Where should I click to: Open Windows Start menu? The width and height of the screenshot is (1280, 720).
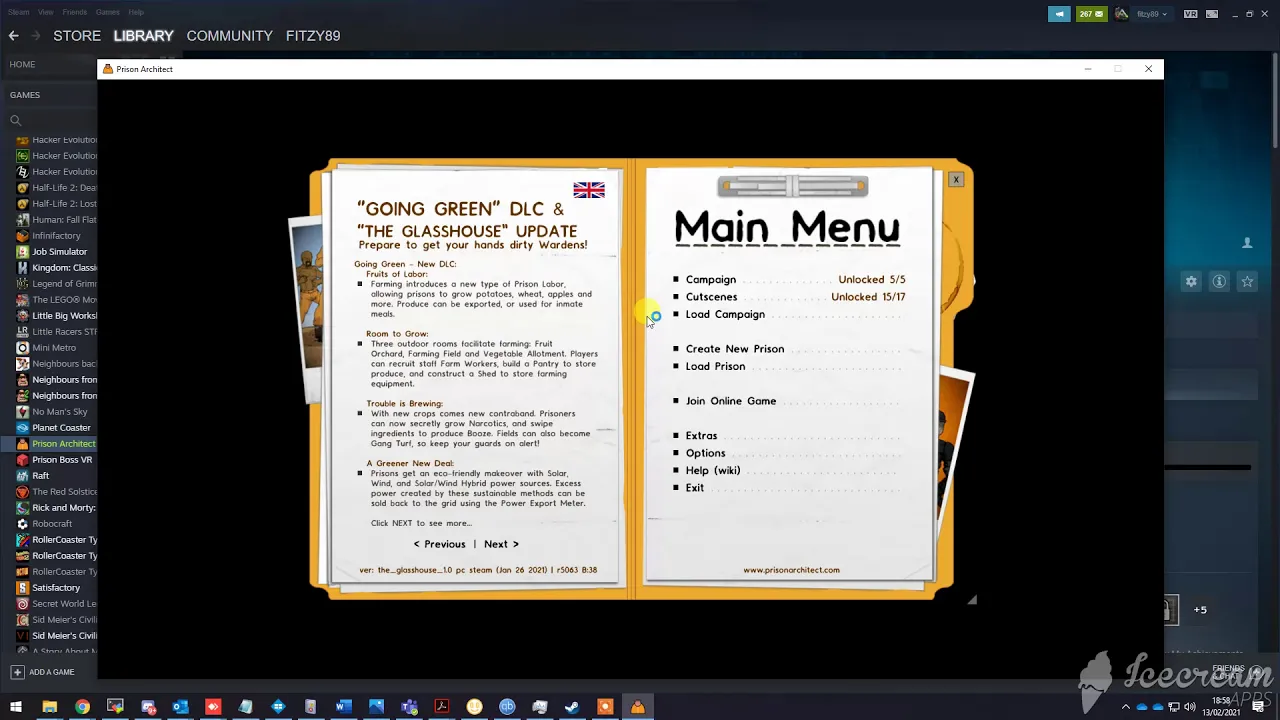[x=16, y=707]
